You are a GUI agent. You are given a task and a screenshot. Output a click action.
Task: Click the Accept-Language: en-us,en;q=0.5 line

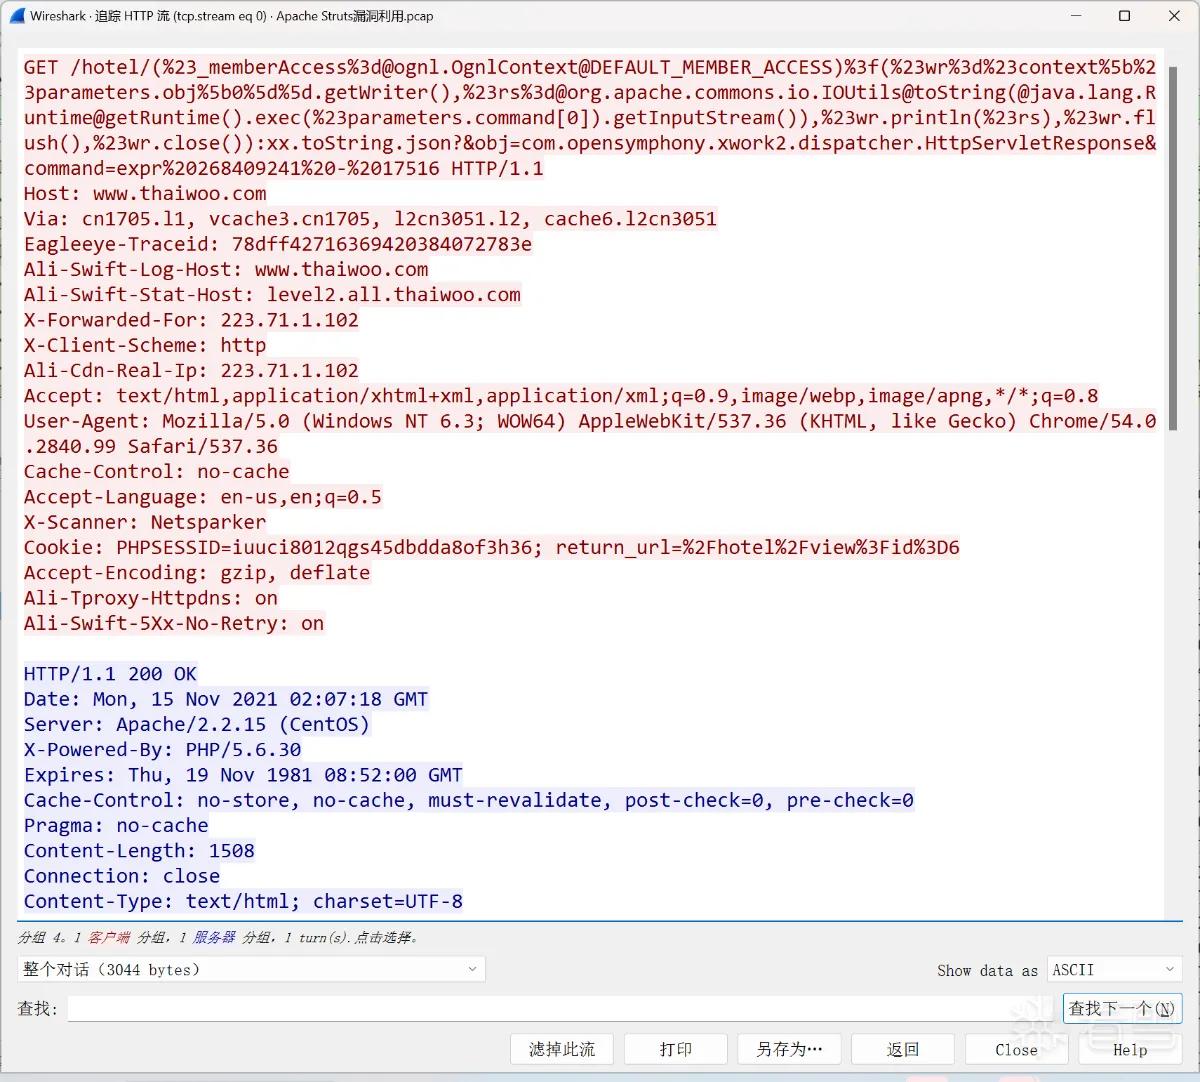point(202,497)
